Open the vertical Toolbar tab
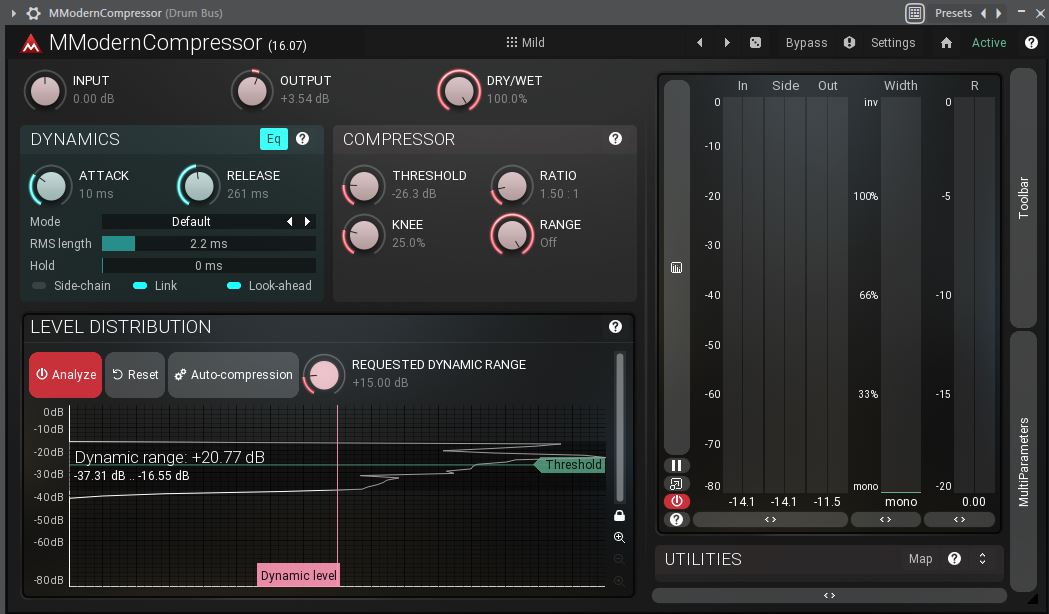Viewport: 1049px width, 614px height. pos(1023,197)
